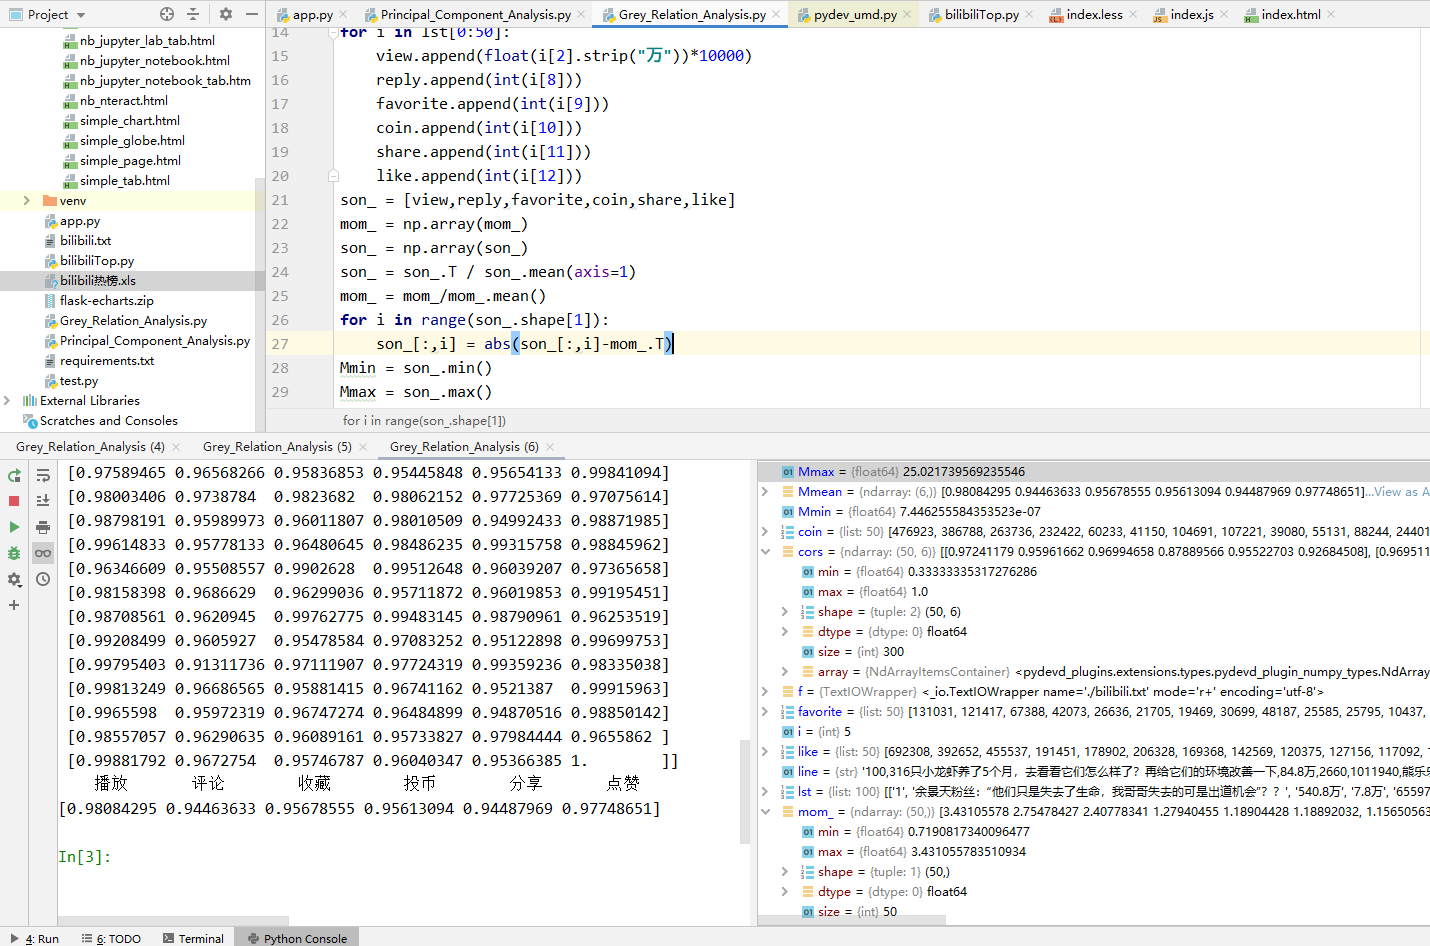1430x946 pixels.
Task: Toggle show variables glasses icon
Action: [43, 553]
